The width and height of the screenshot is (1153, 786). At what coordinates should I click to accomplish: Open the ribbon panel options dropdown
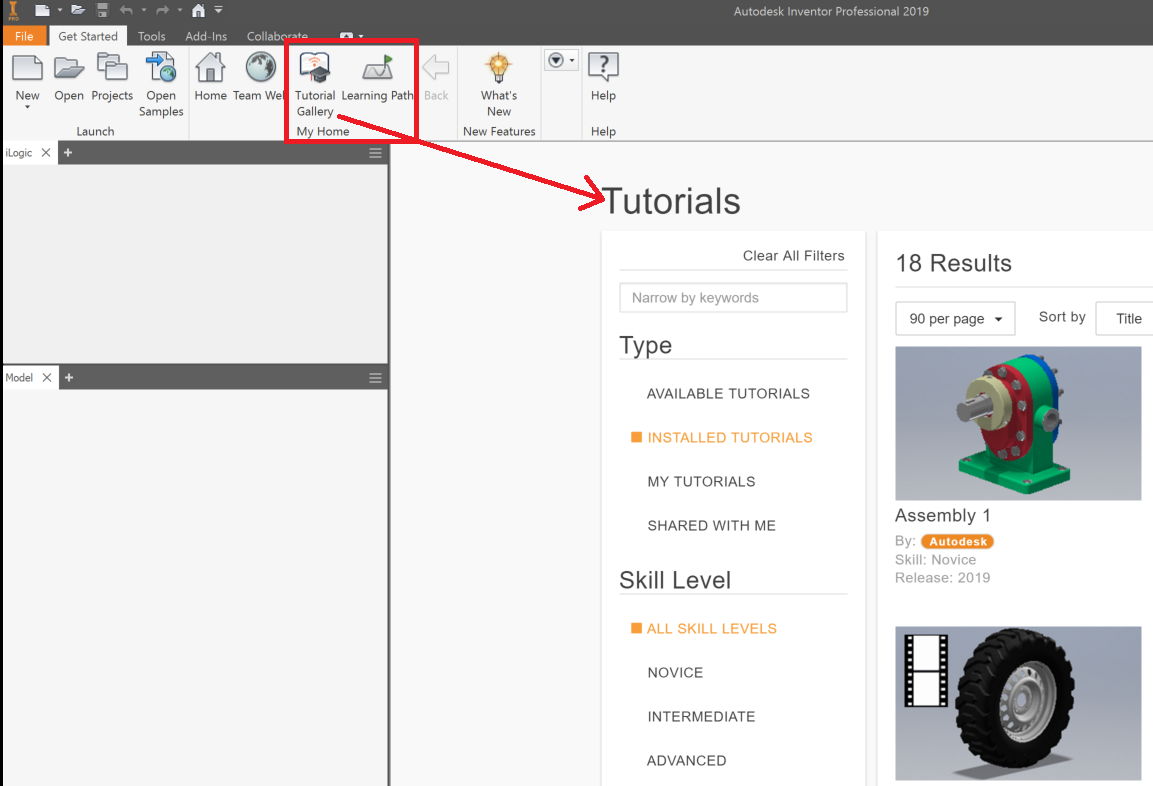561,60
